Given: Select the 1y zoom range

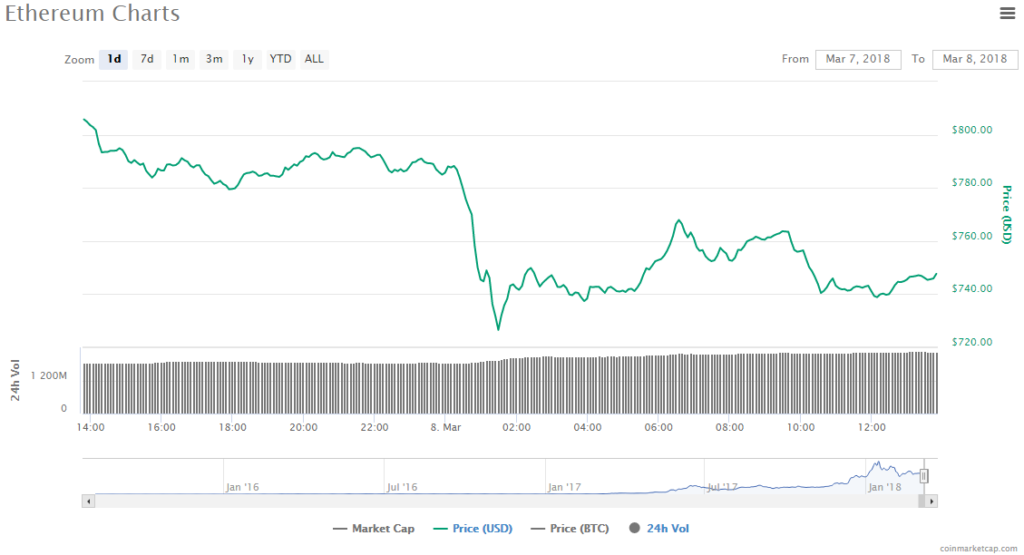Looking at the screenshot, I should tap(247, 59).
